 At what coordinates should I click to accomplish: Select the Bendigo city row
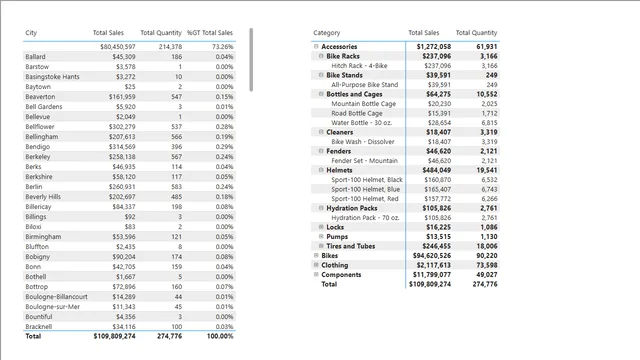point(129,147)
